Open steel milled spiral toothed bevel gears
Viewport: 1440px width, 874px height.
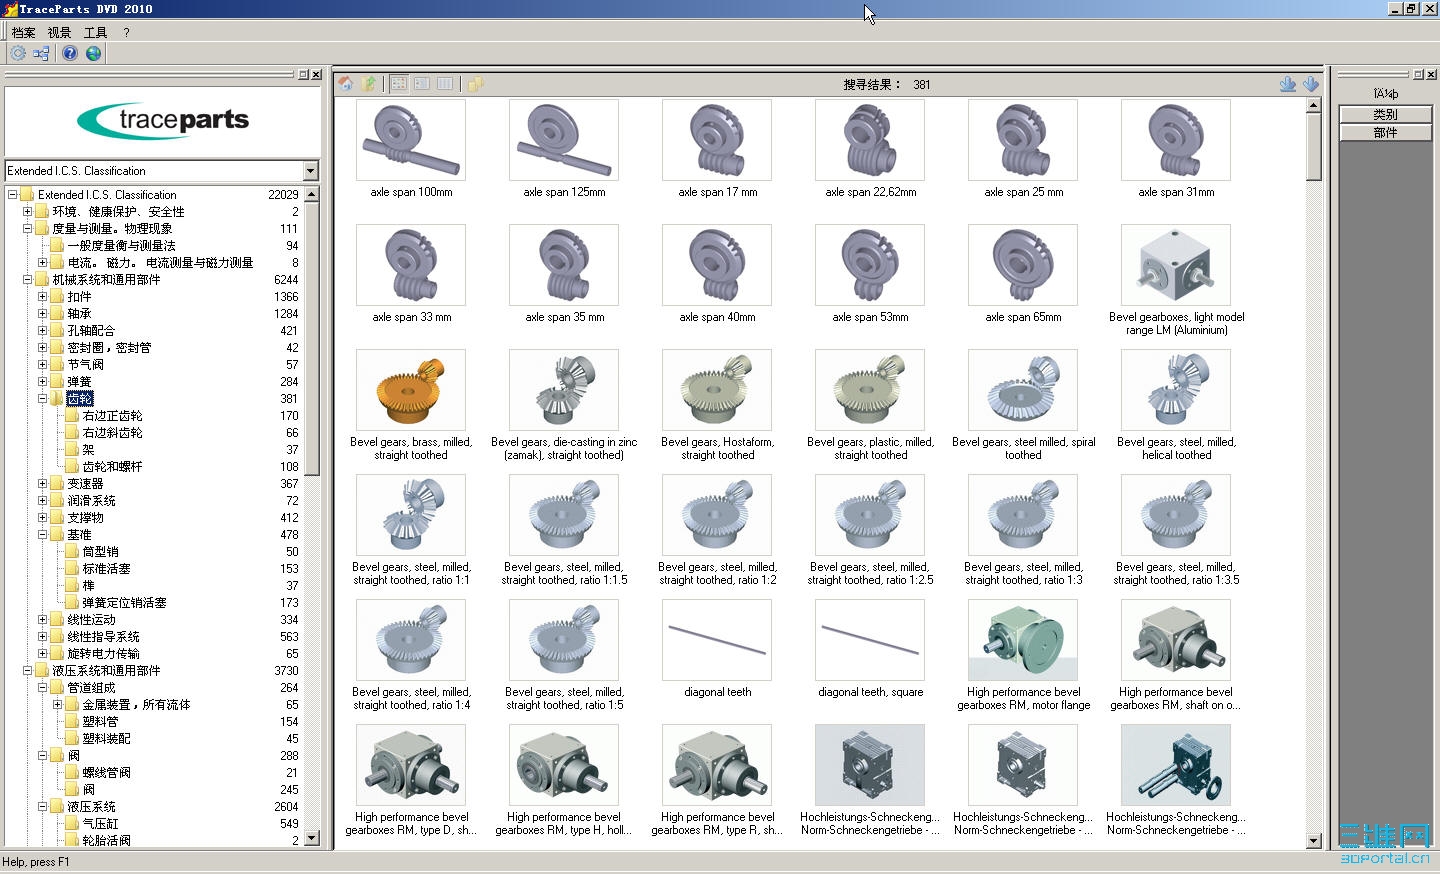pyautogui.click(x=1023, y=390)
